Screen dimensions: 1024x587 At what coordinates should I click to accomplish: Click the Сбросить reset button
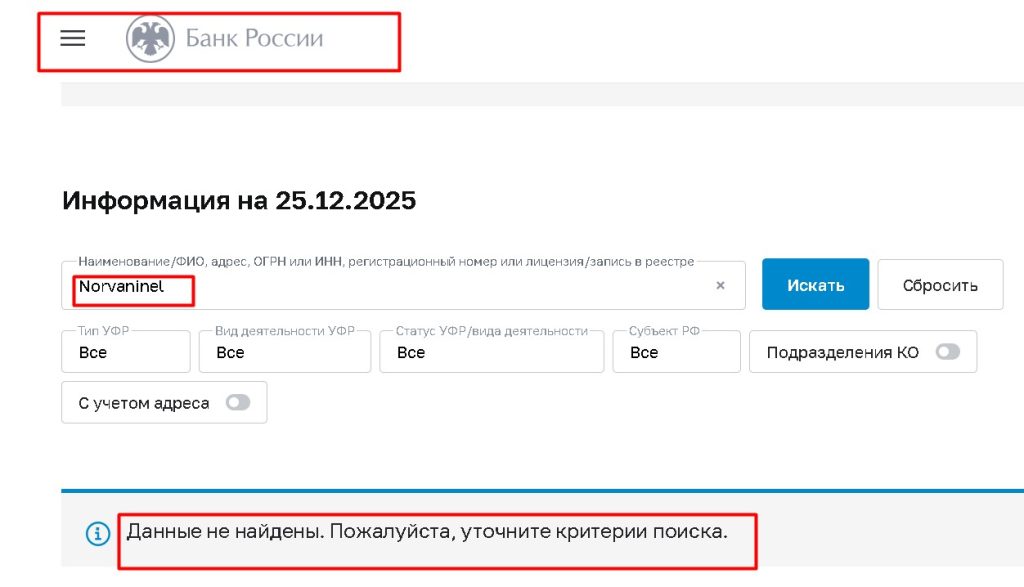939,284
